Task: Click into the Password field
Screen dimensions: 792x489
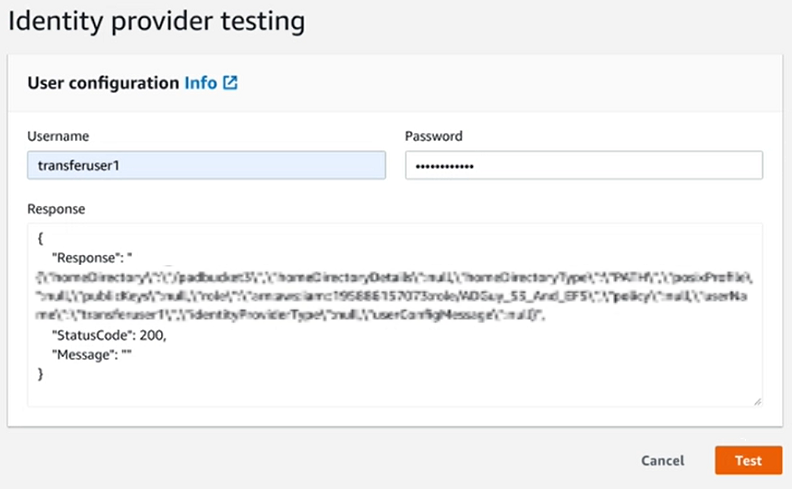Action: (584, 165)
